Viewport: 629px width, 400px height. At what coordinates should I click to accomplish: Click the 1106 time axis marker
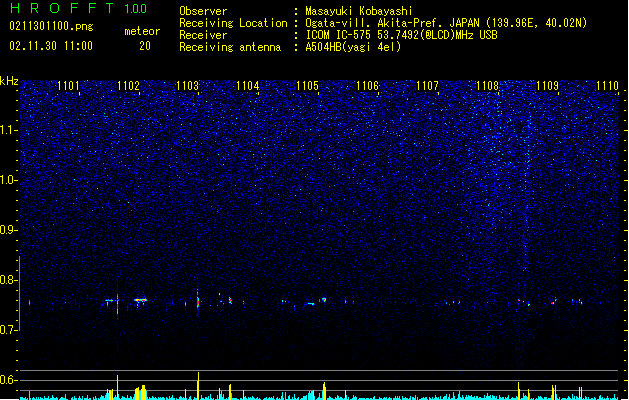pos(367,85)
